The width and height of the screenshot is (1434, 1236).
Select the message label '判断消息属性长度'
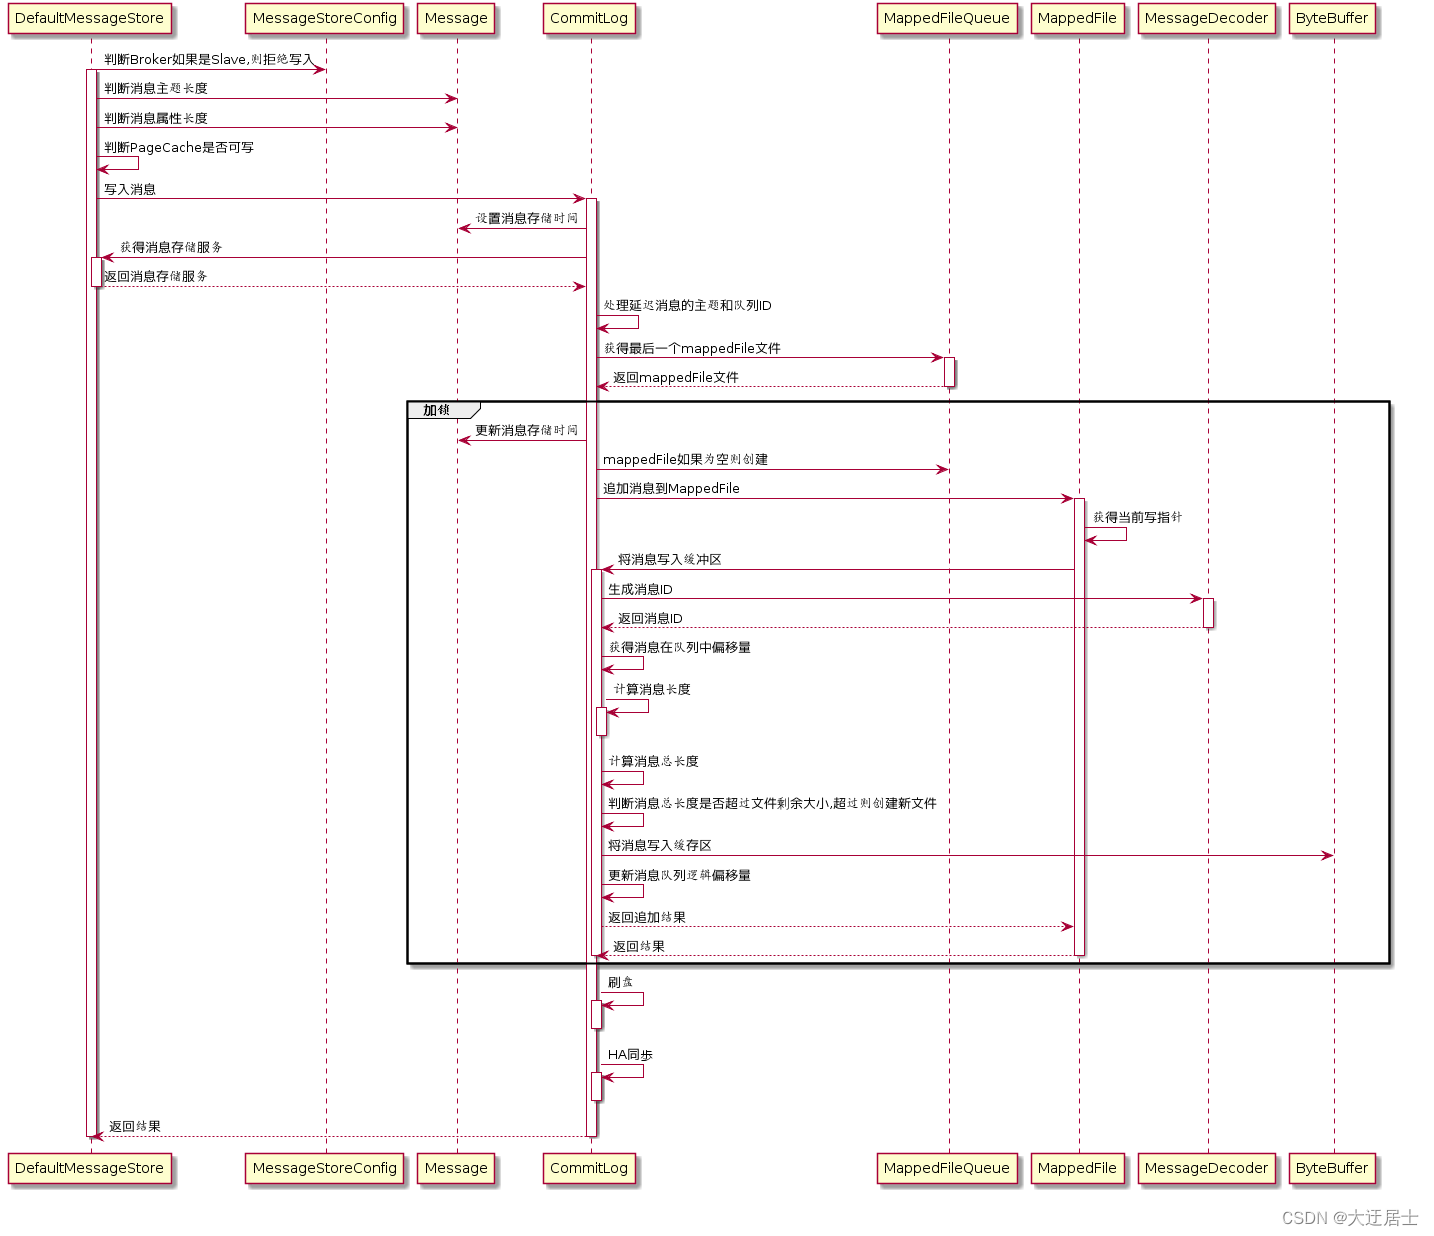click(x=156, y=118)
